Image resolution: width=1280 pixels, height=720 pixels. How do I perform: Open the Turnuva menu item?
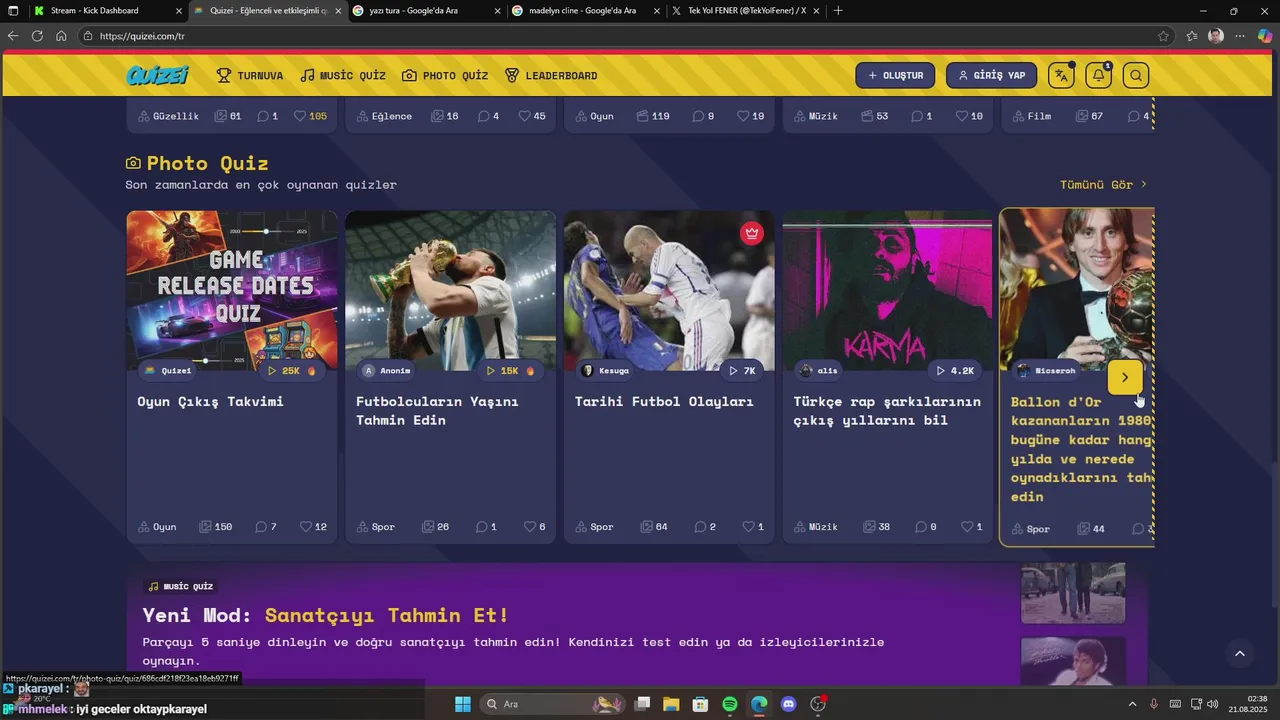point(250,76)
